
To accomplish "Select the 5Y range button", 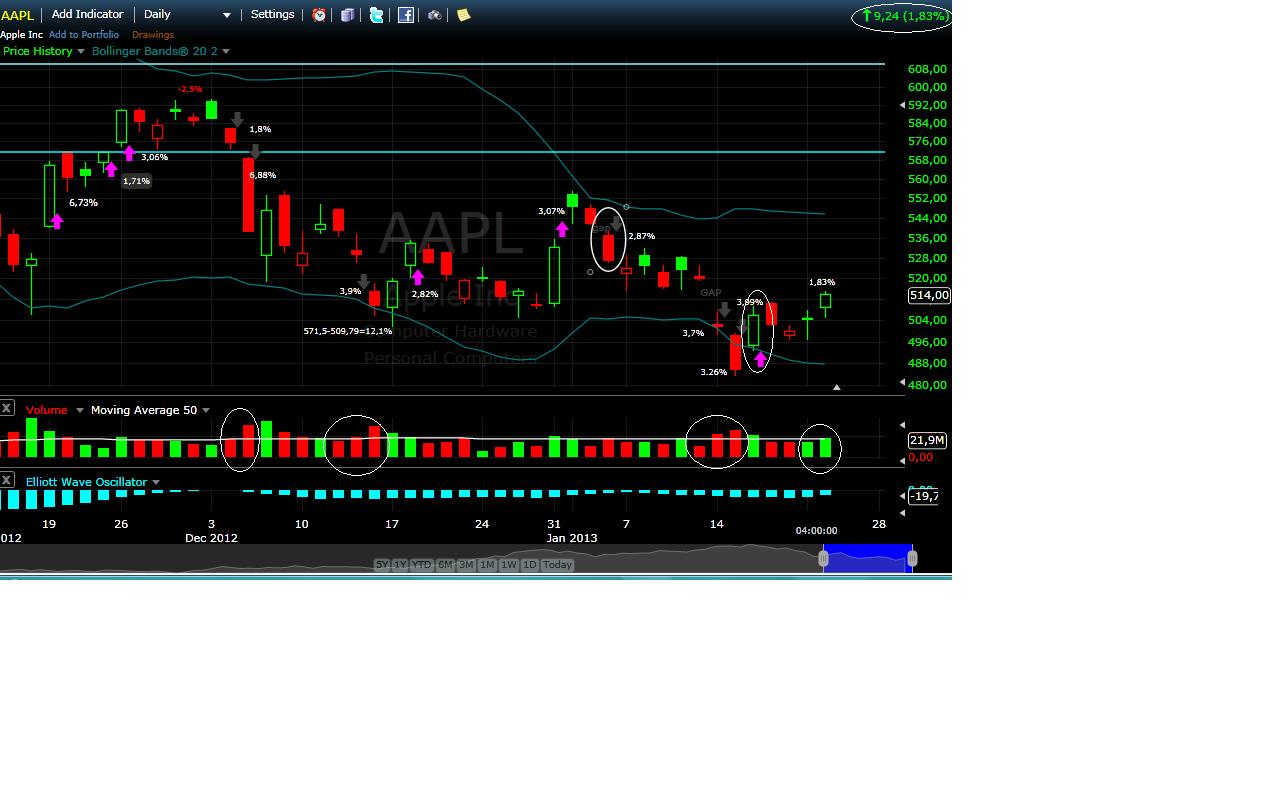I will coord(382,565).
